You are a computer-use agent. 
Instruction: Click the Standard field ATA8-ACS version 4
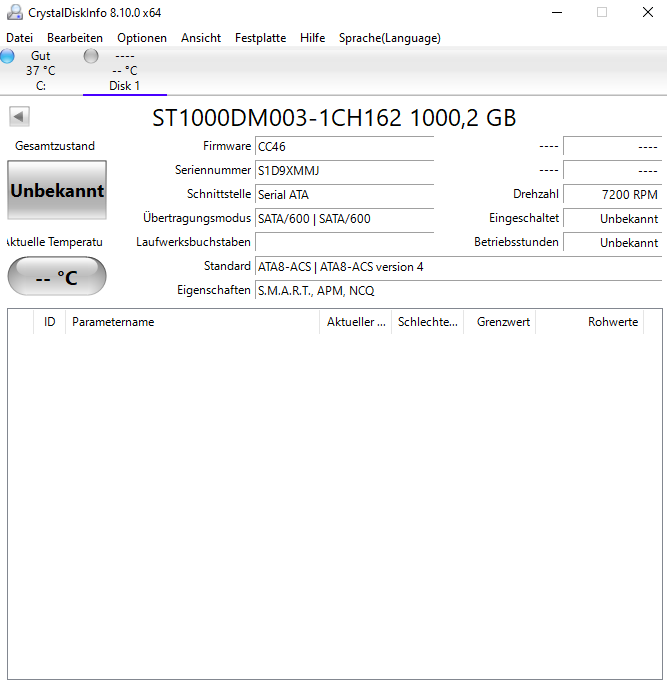click(x=459, y=266)
